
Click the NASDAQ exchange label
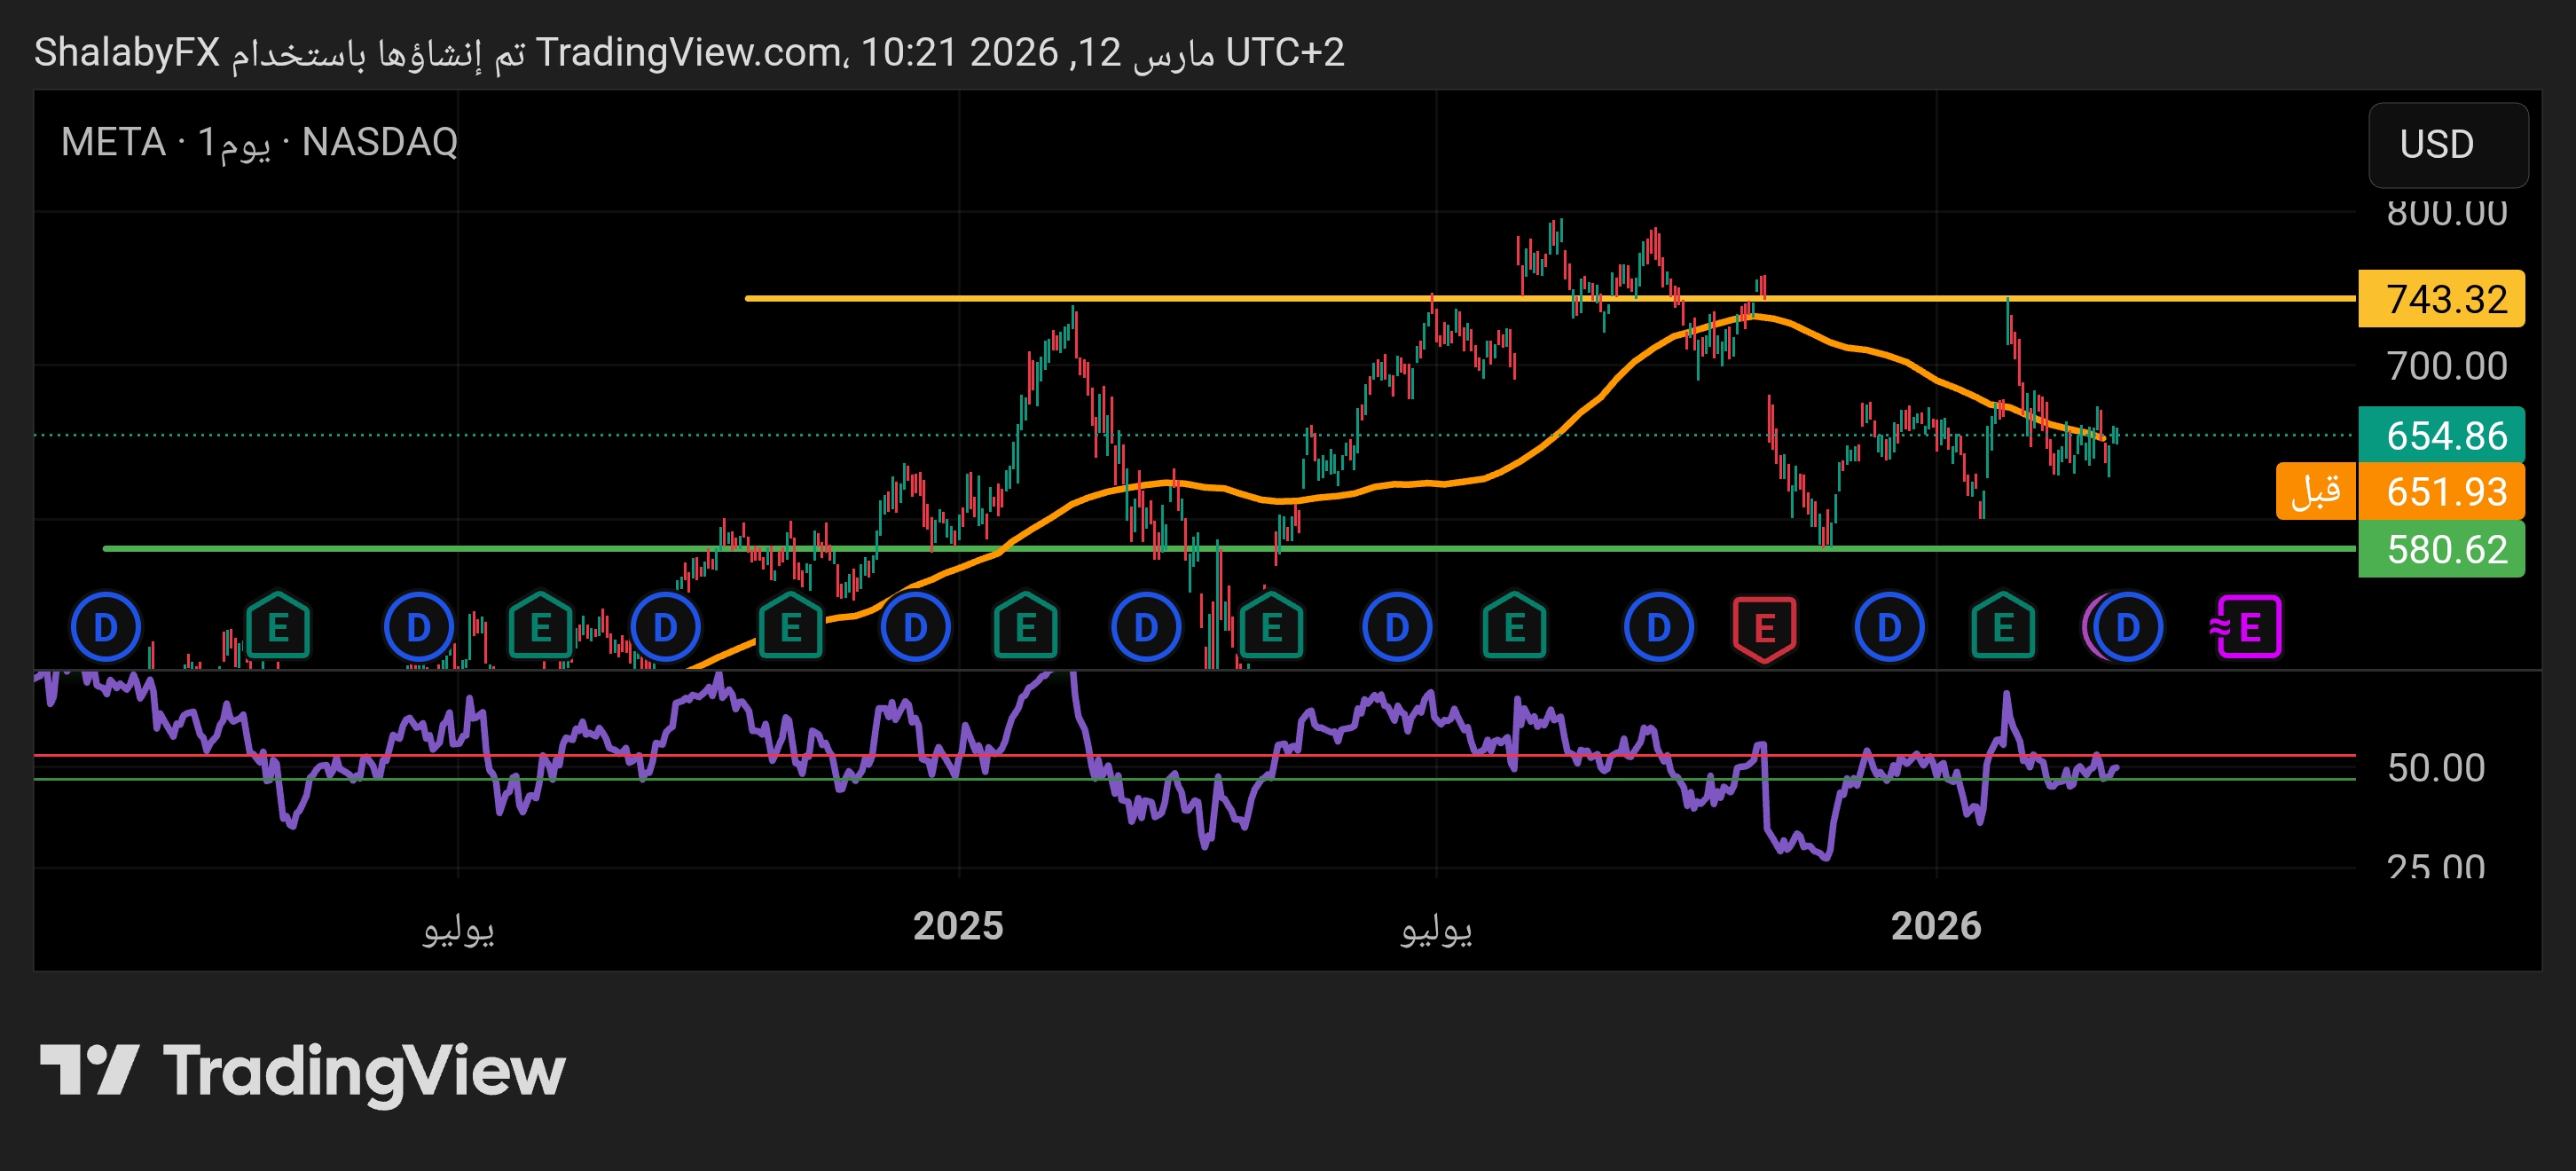coord(379,142)
